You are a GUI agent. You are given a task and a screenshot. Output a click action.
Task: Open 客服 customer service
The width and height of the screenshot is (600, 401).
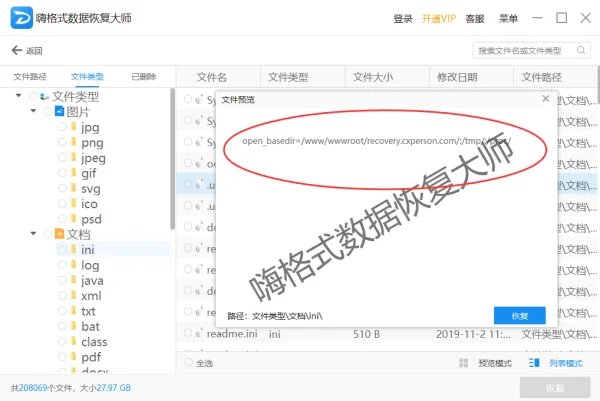[x=475, y=18]
